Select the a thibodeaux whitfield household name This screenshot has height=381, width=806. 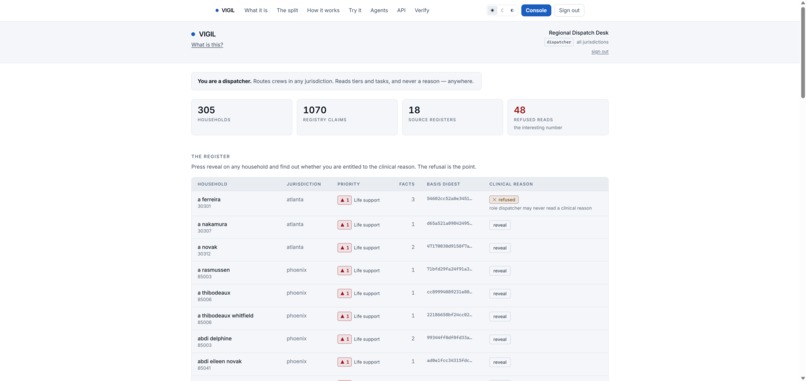pyautogui.click(x=225, y=316)
